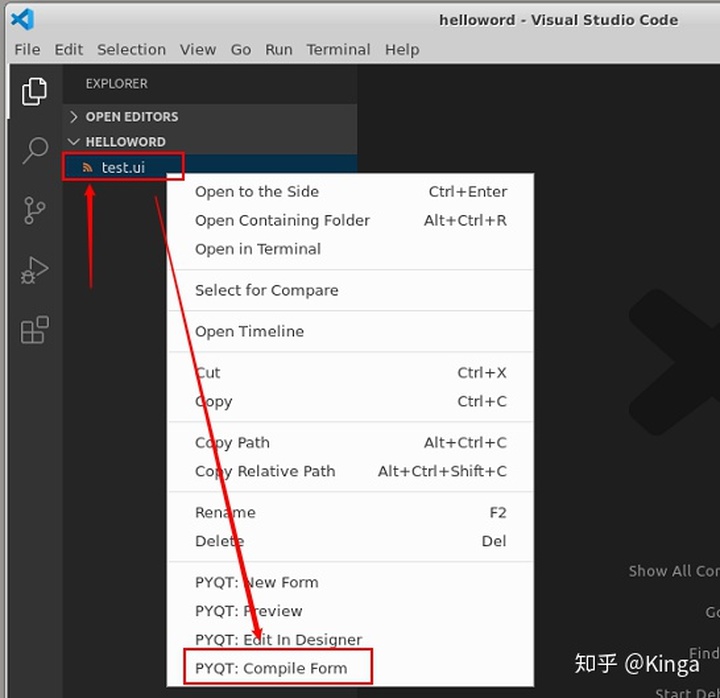Screen dimensions: 720x698
Task: Choose PYQT: Compile Form
Action: point(350,668)
